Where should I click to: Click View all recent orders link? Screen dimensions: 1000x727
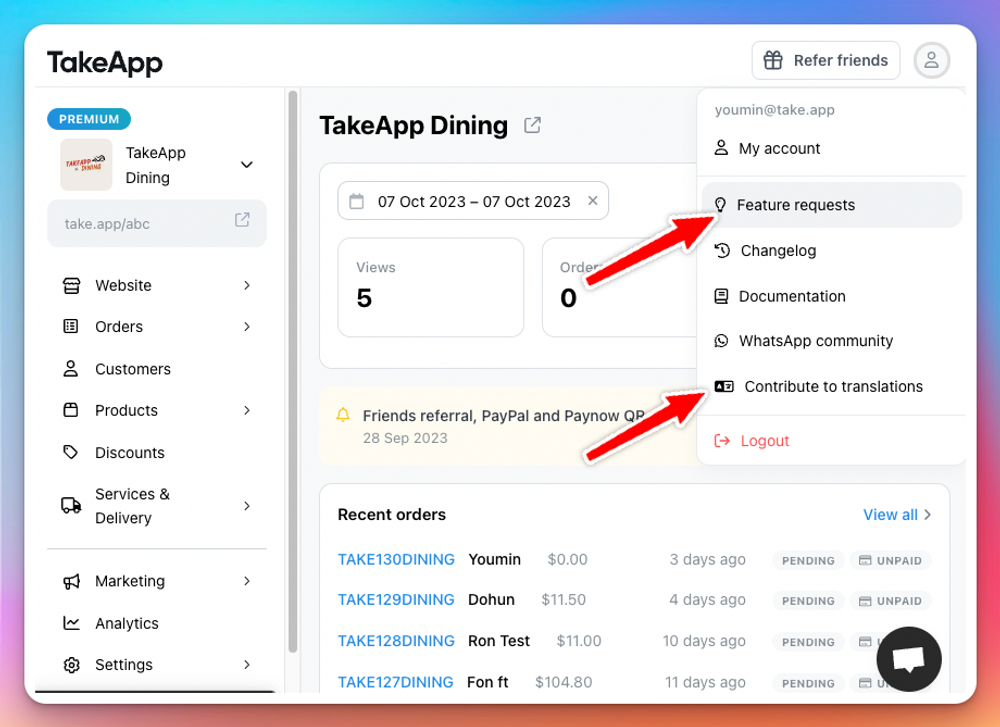(x=897, y=515)
